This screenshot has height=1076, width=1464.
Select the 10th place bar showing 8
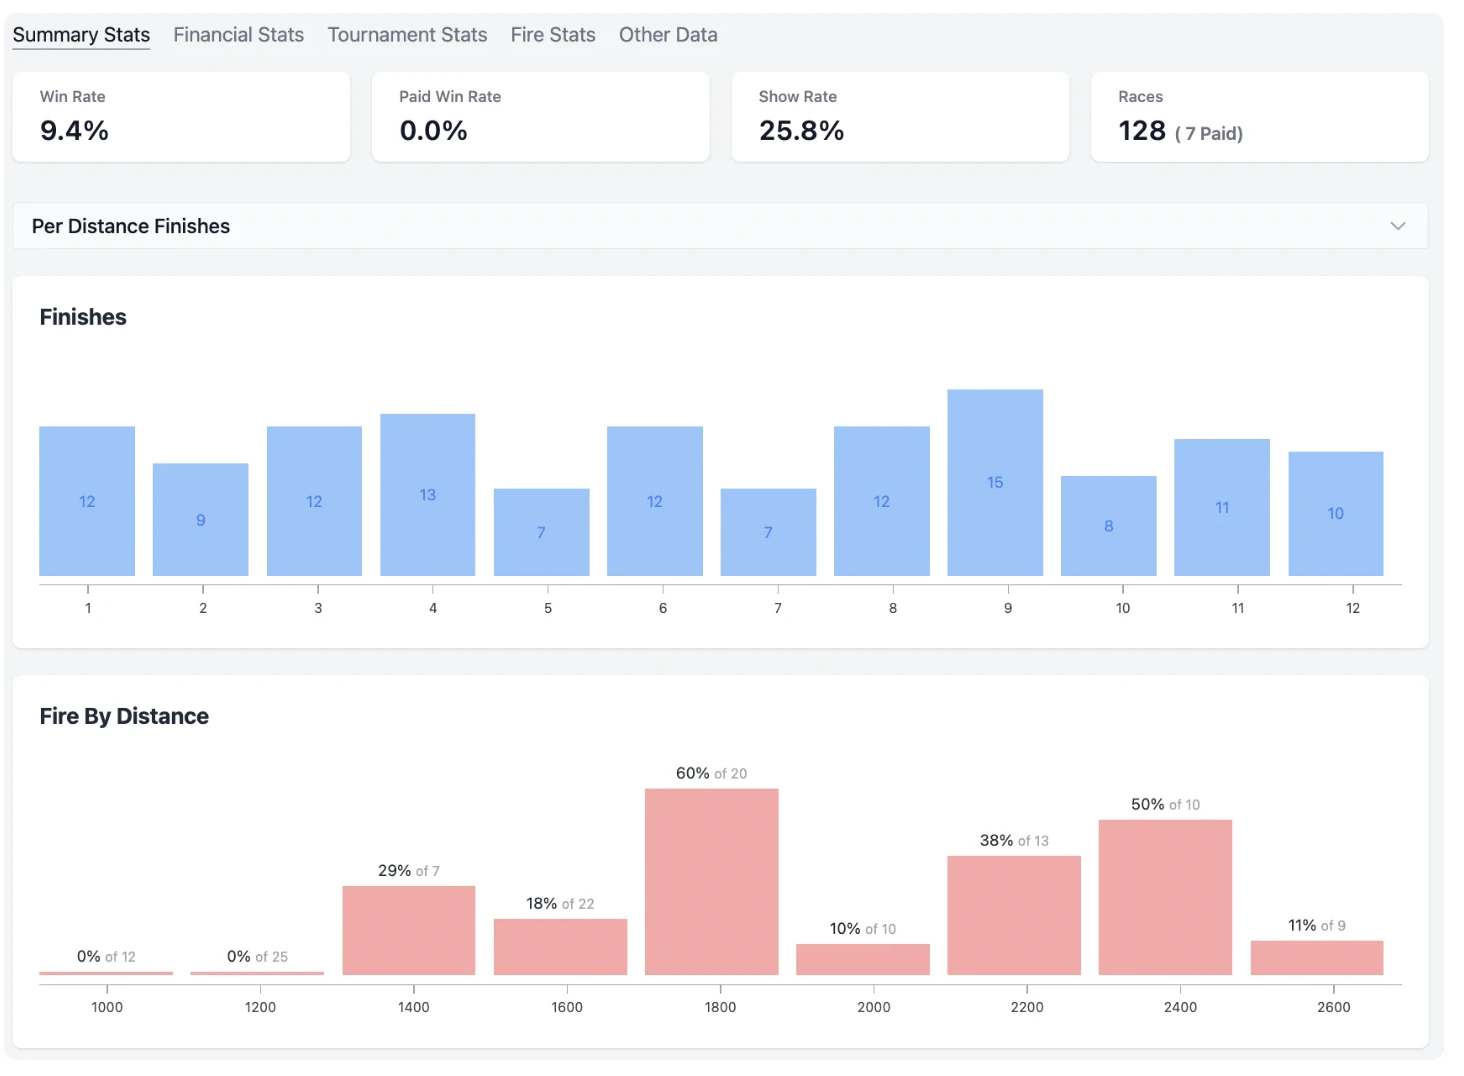click(1108, 525)
